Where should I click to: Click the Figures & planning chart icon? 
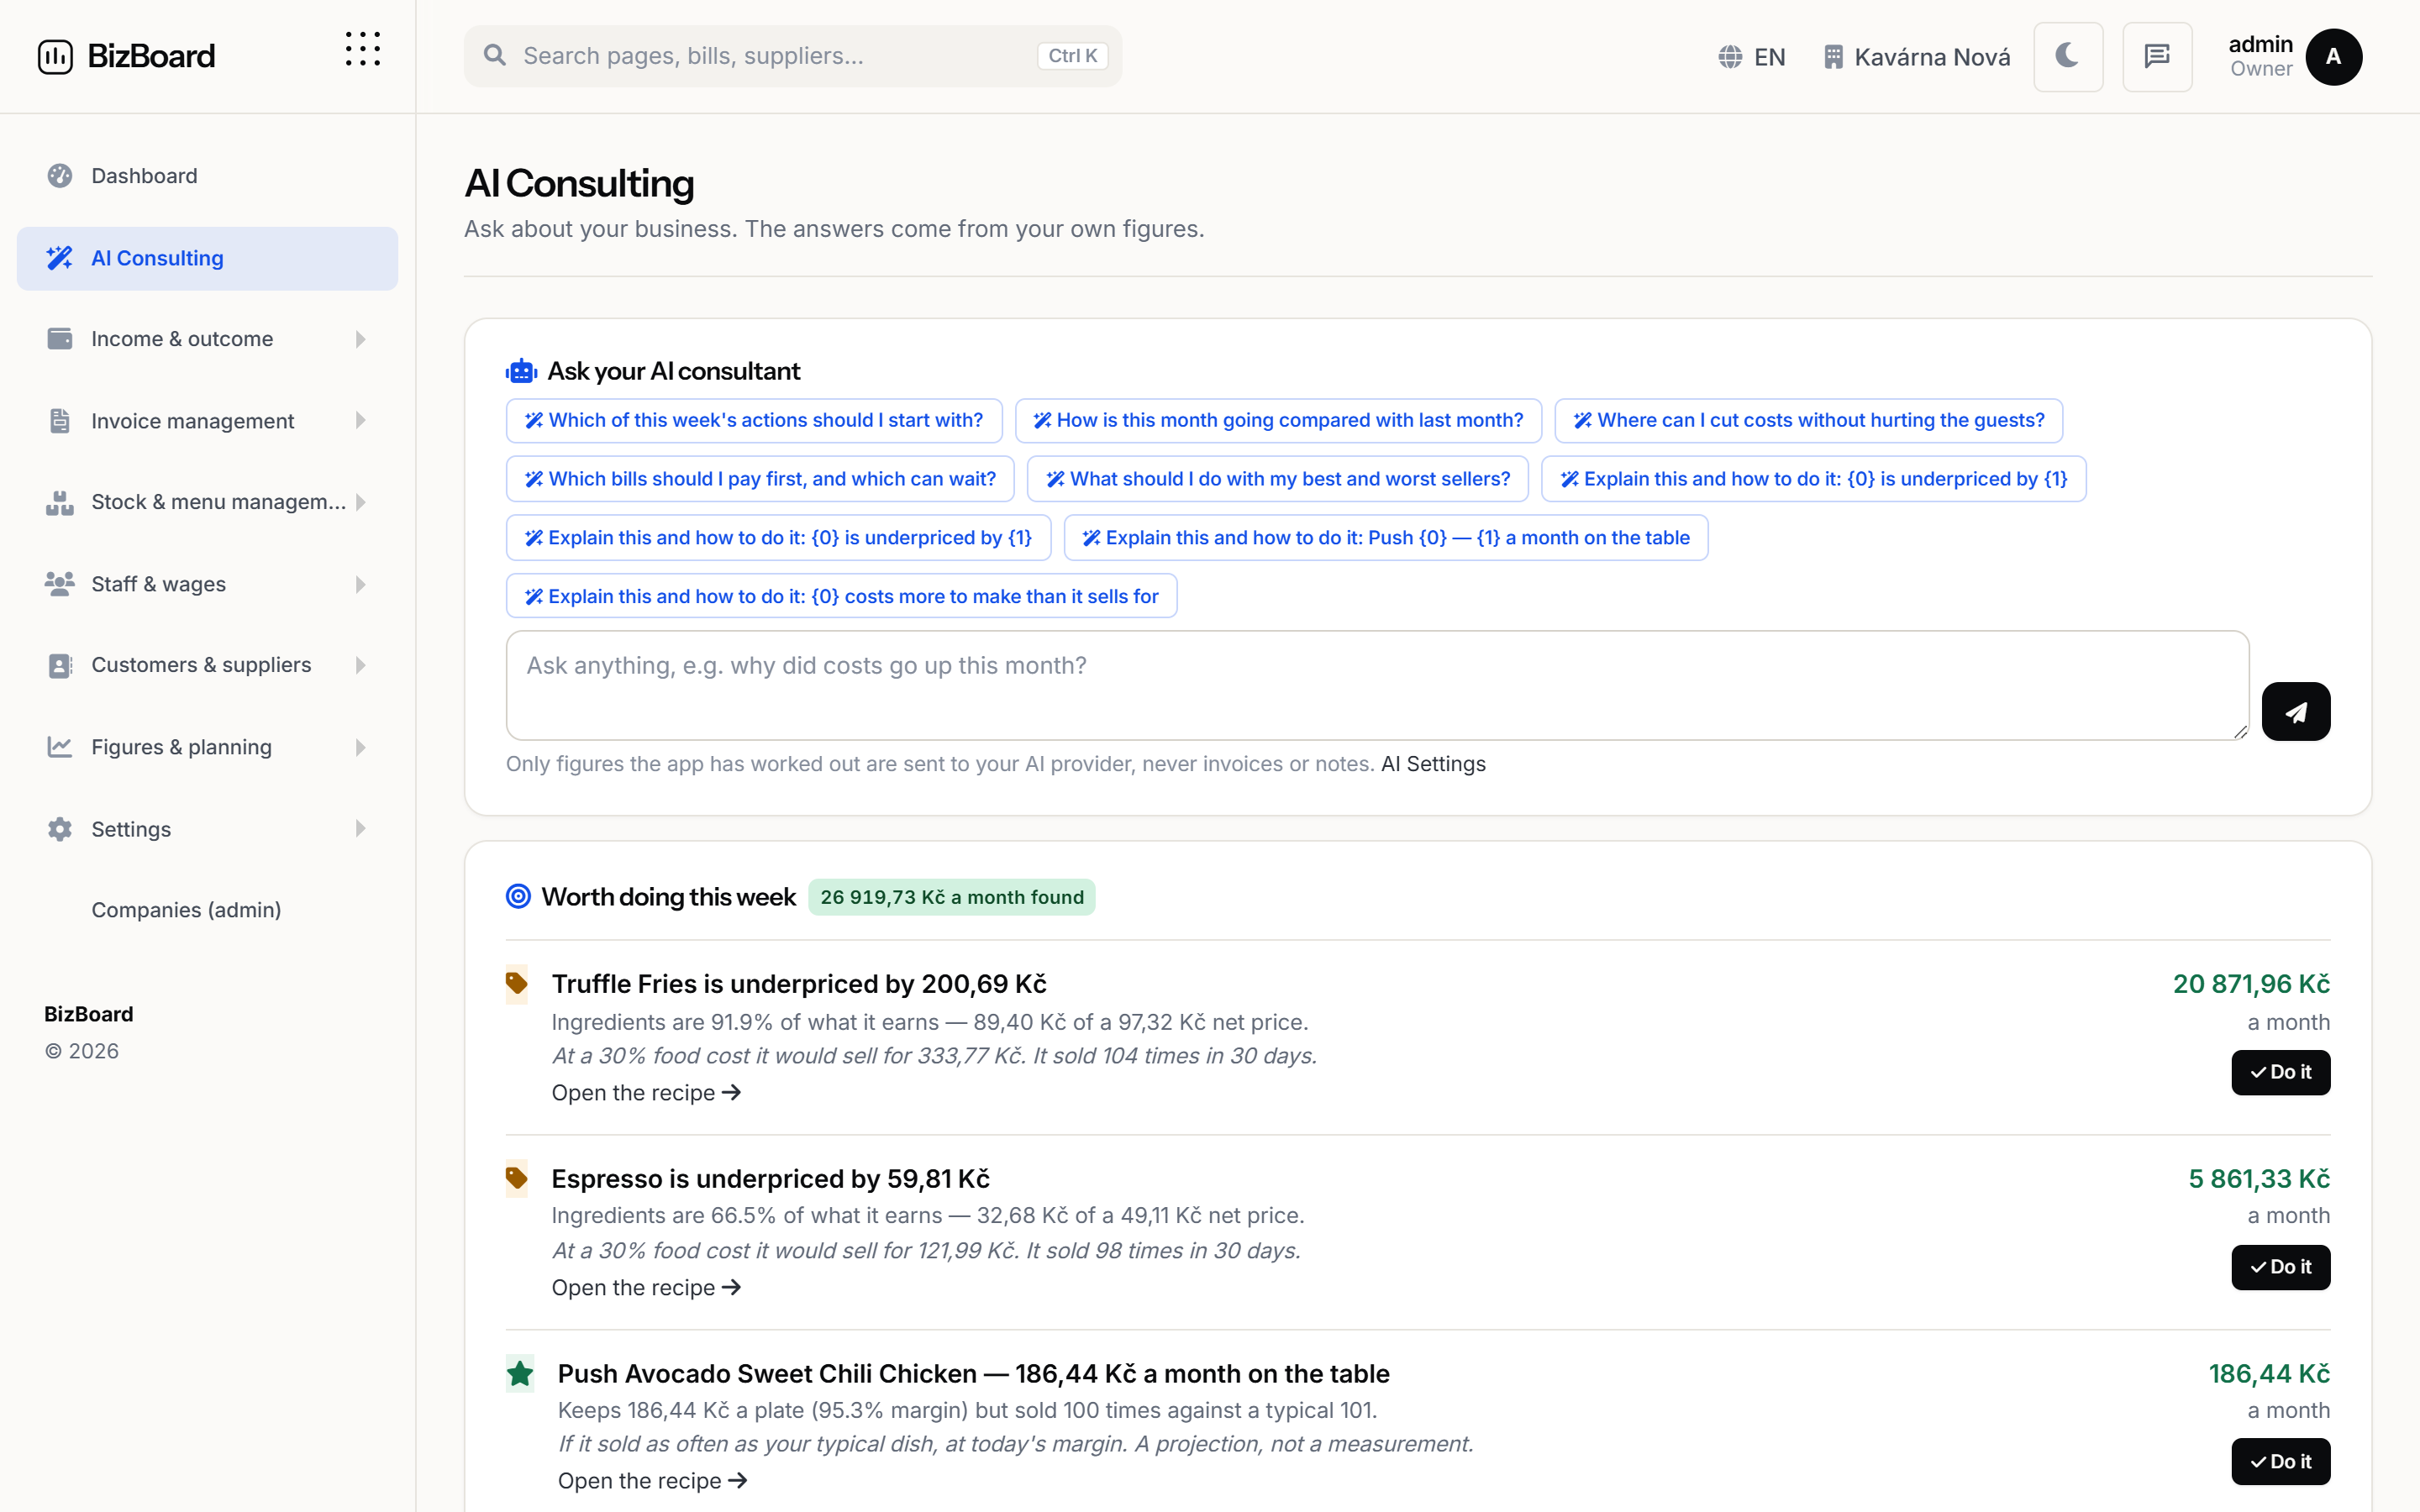(59, 747)
